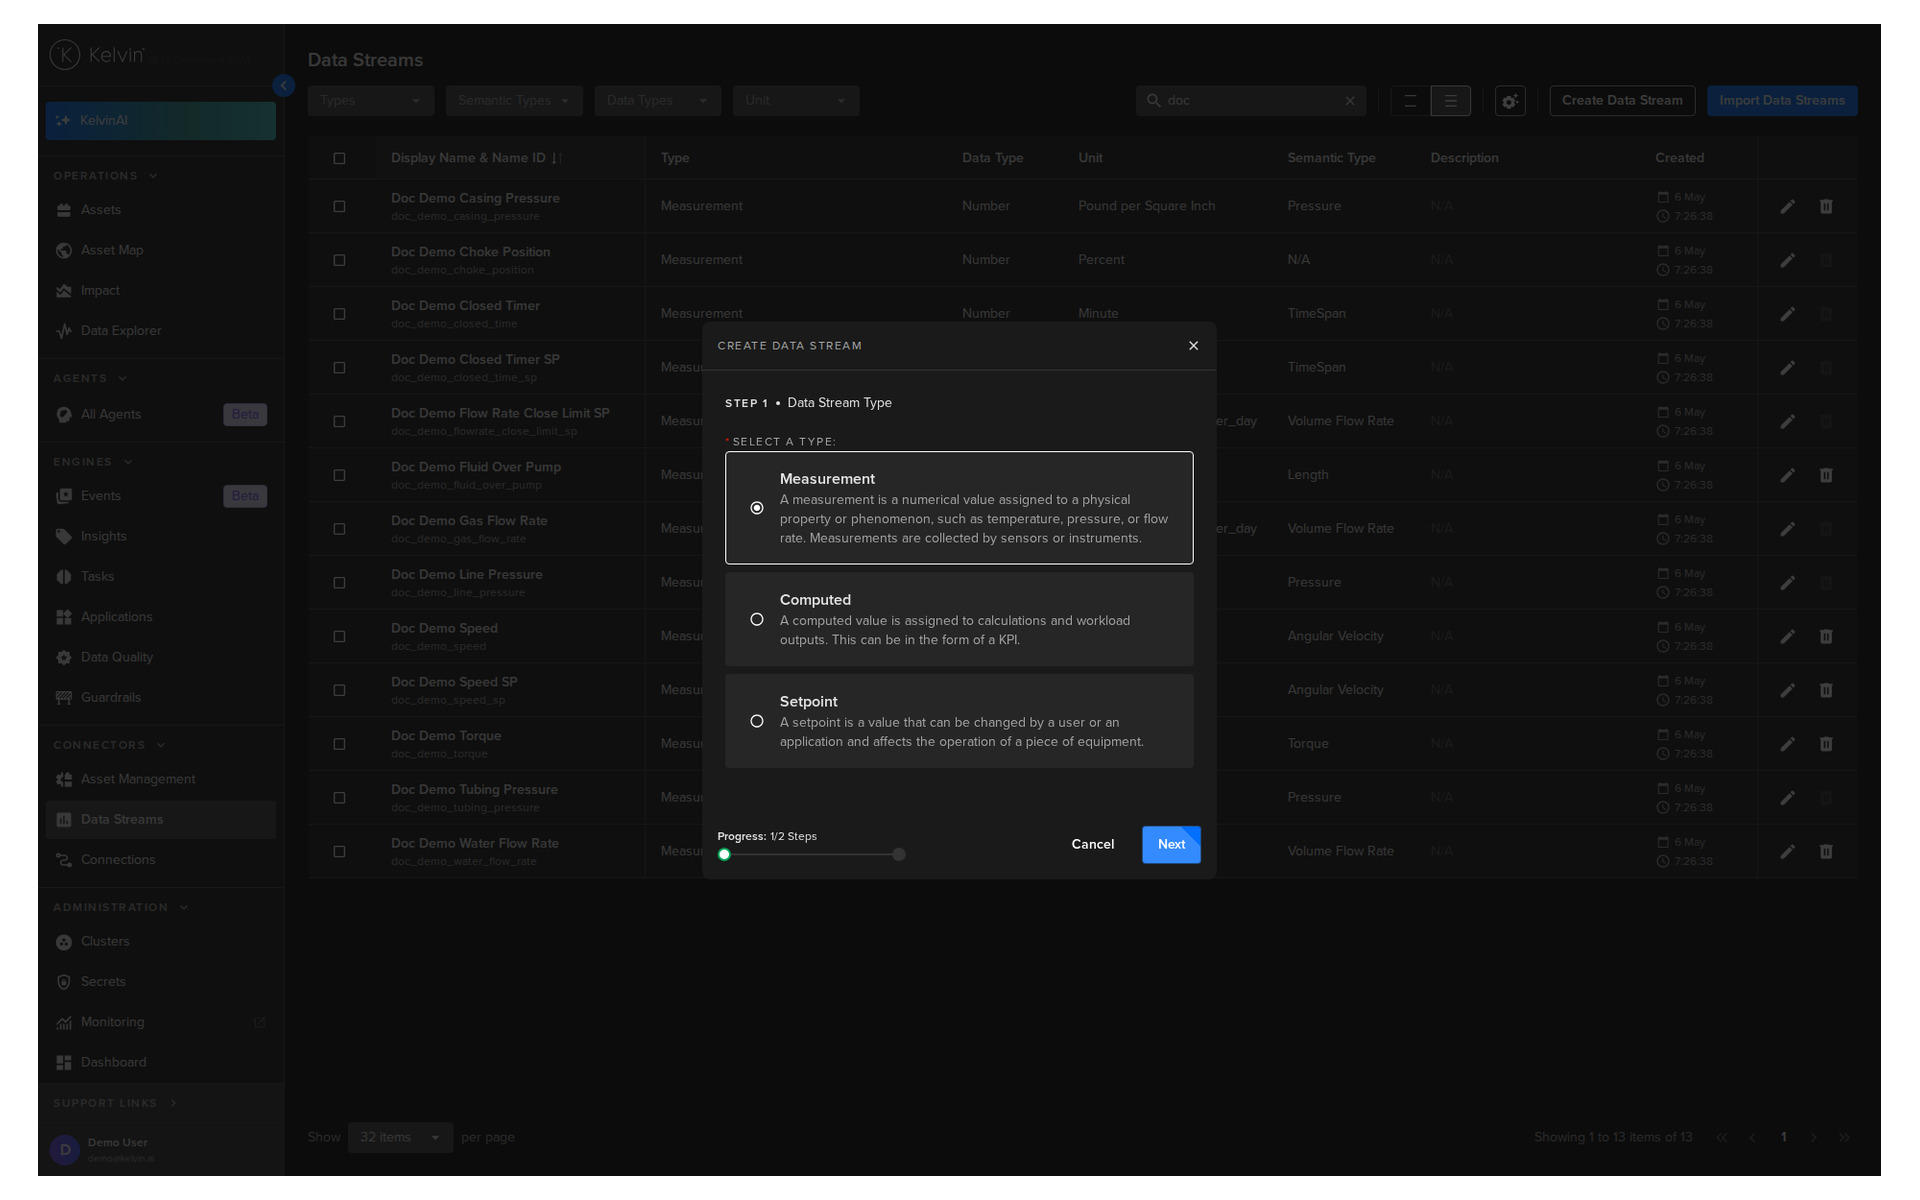Image resolution: width=1920 pixels, height=1200 pixels.
Task: Open Asset Map in the sidebar
Action: [x=160, y=250]
